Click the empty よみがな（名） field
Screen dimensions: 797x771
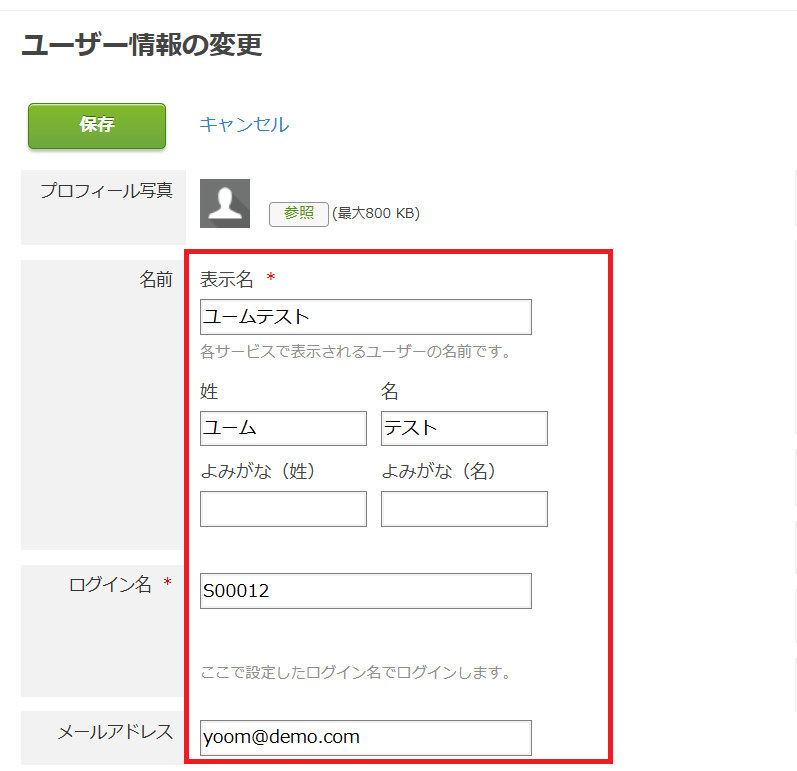464,508
